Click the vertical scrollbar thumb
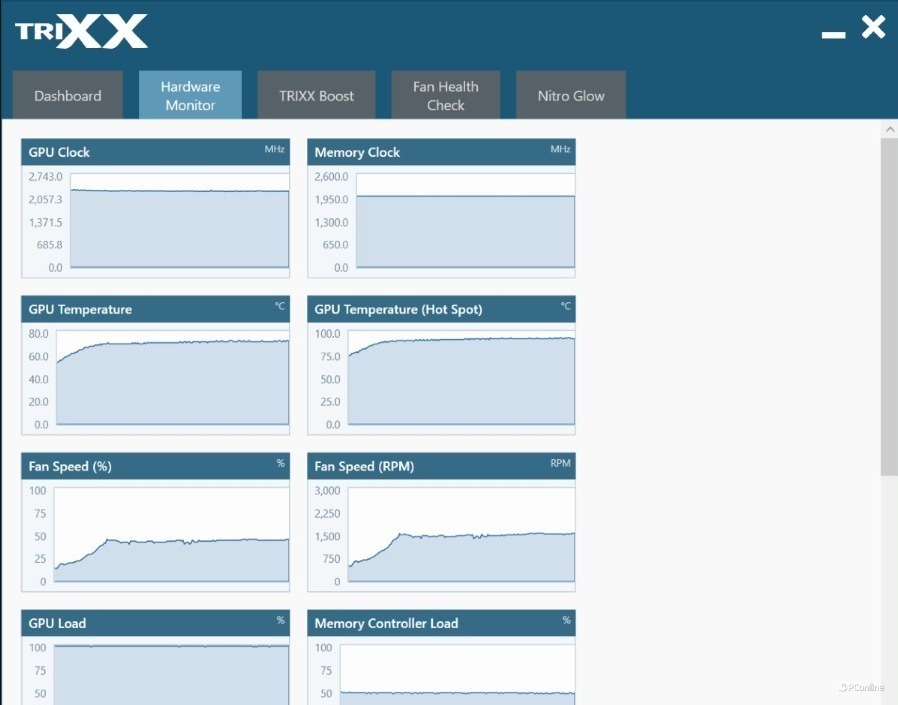This screenshot has height=705, width=898. 889,306
